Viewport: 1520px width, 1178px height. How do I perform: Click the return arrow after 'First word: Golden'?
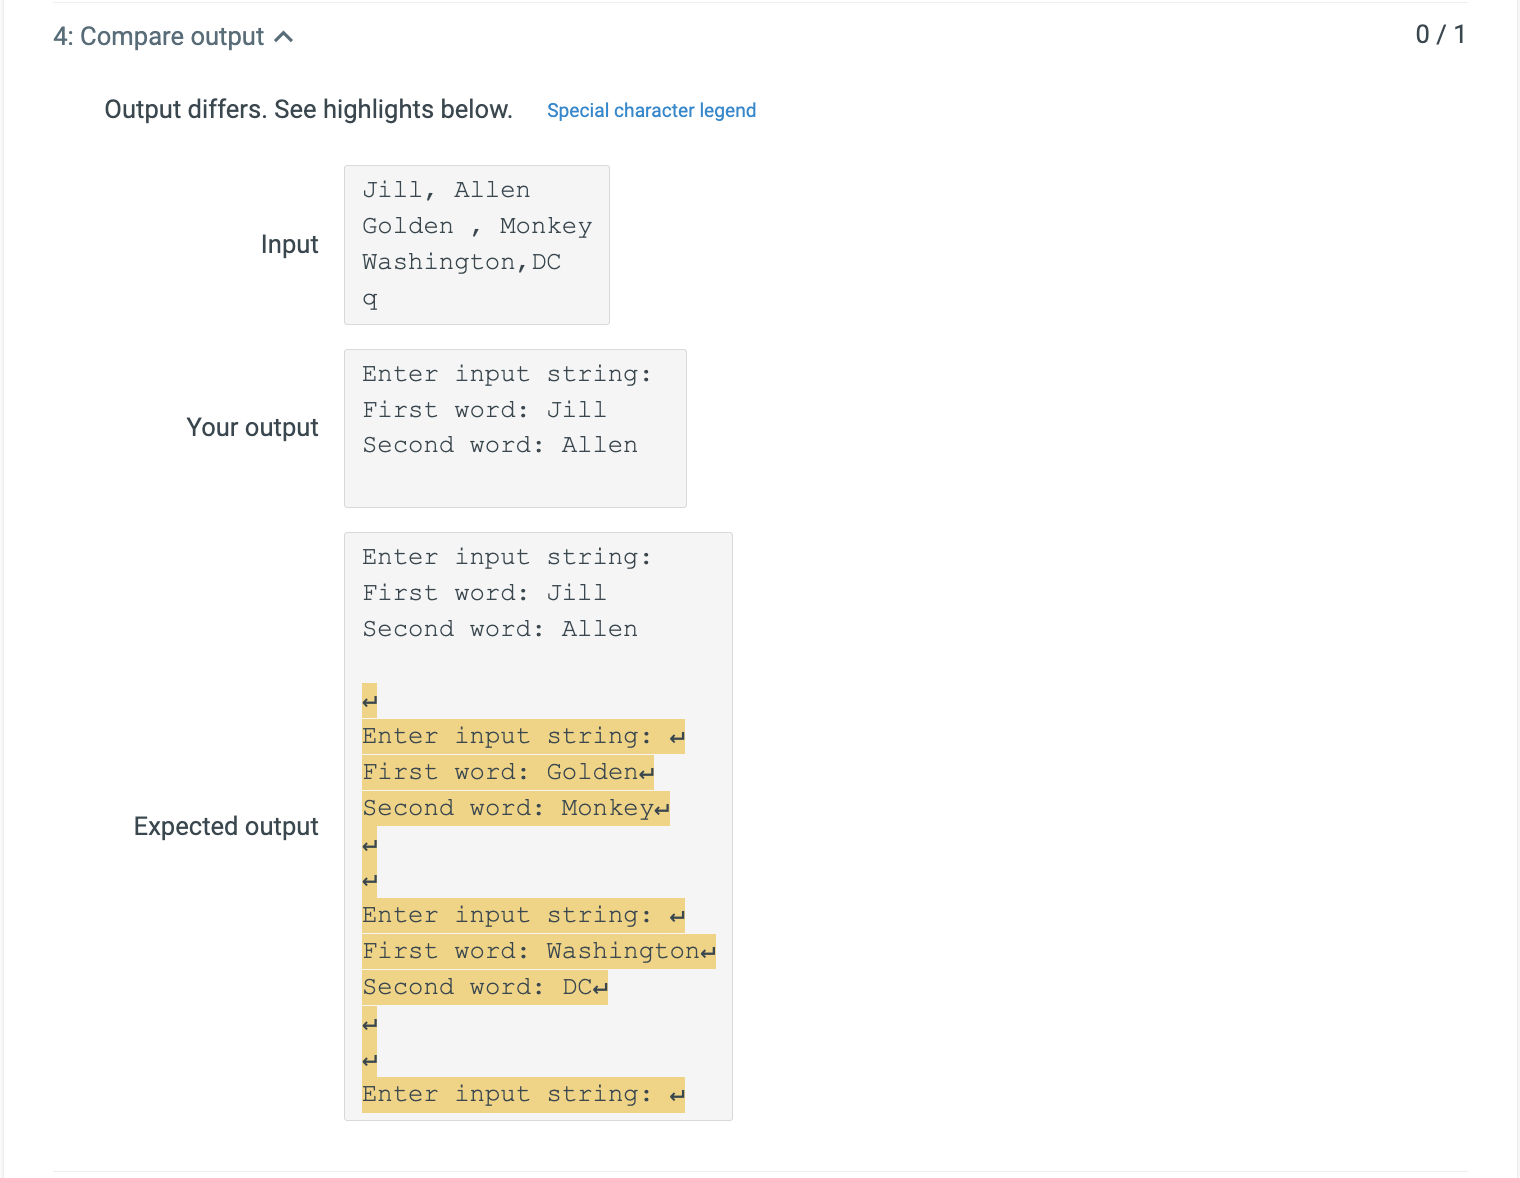[x=646, y=772]
